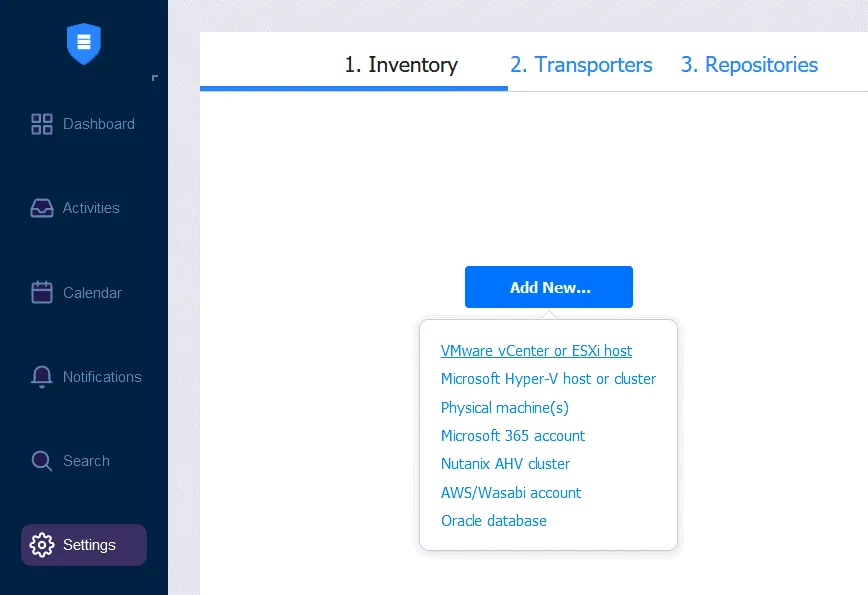The height and width of the screenshot is (595, 868).
Task: Click the Calendar icon in sidebar
Action: click(42, 293)
